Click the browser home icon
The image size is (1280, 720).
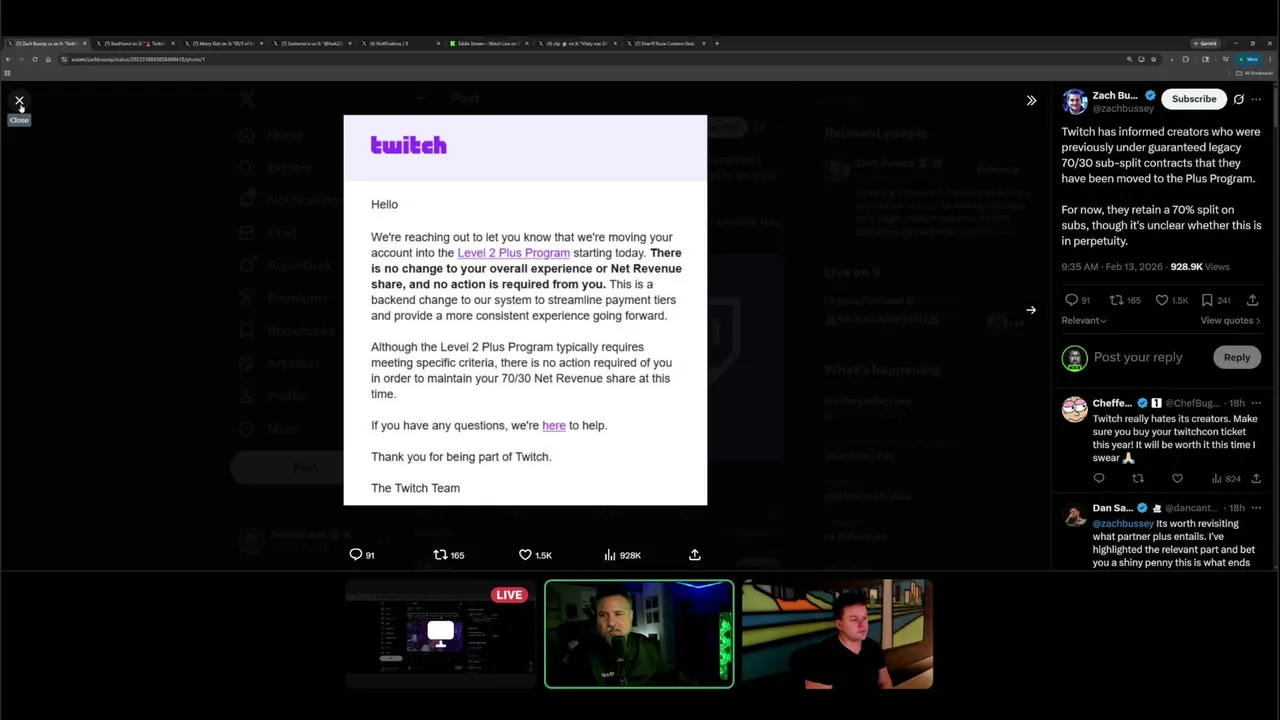[48, 59]
